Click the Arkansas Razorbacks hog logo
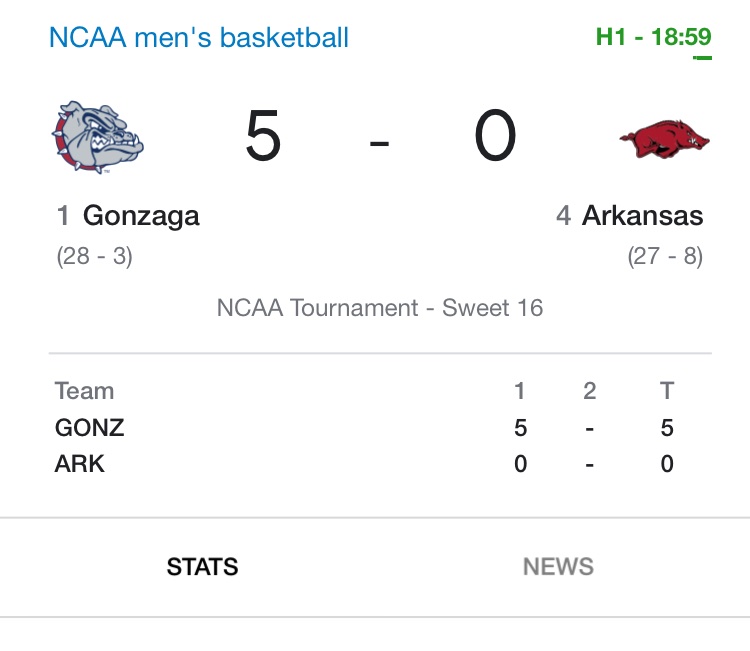 pos(663,139)
